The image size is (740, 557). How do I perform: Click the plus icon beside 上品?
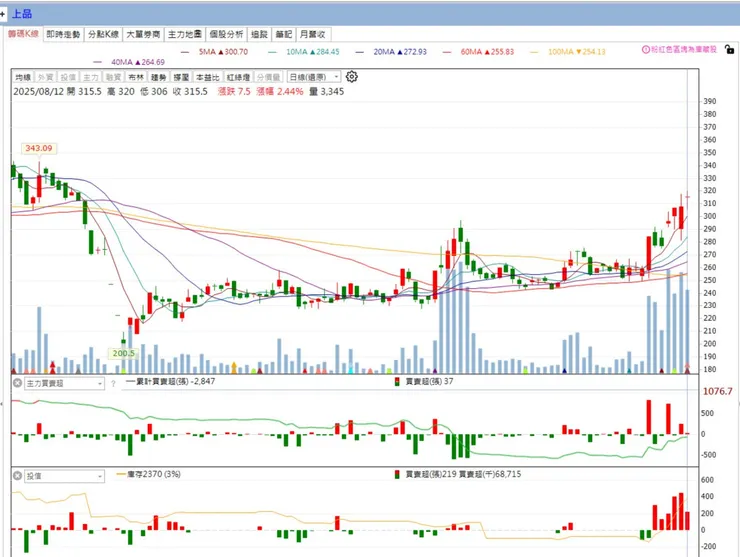coord(2,14)
